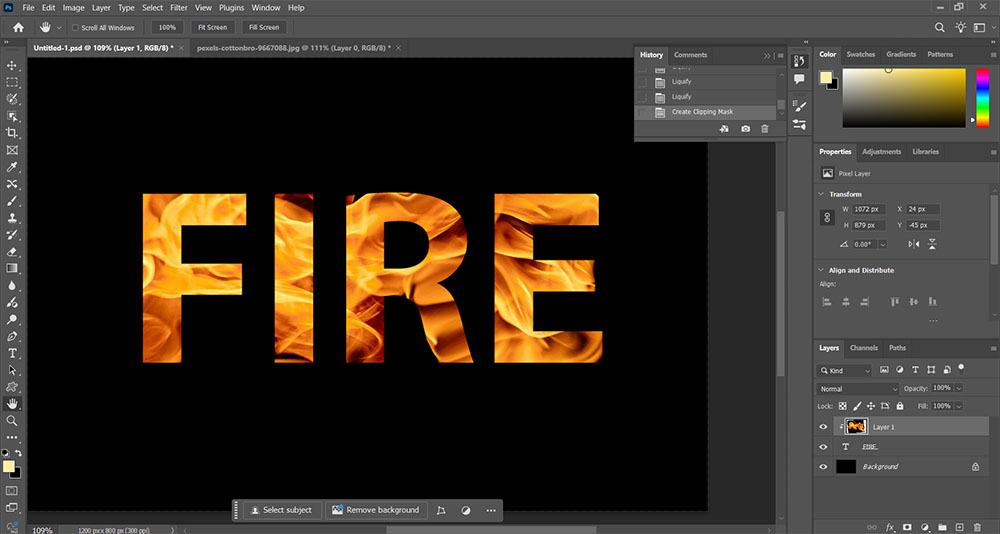Toggle lock image pixels brush icon
This screenshot has width=1000, height=534.
(x=857, y=406)
